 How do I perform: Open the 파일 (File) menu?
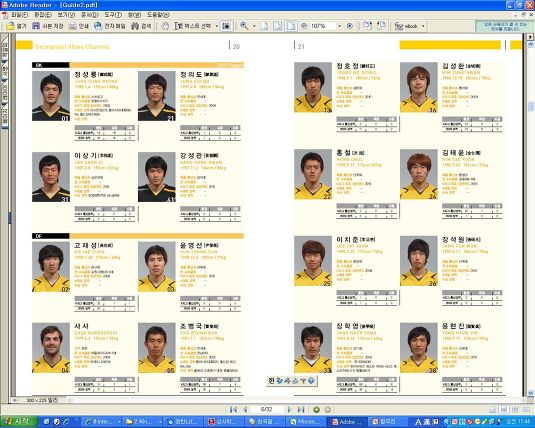pos(19,15)
